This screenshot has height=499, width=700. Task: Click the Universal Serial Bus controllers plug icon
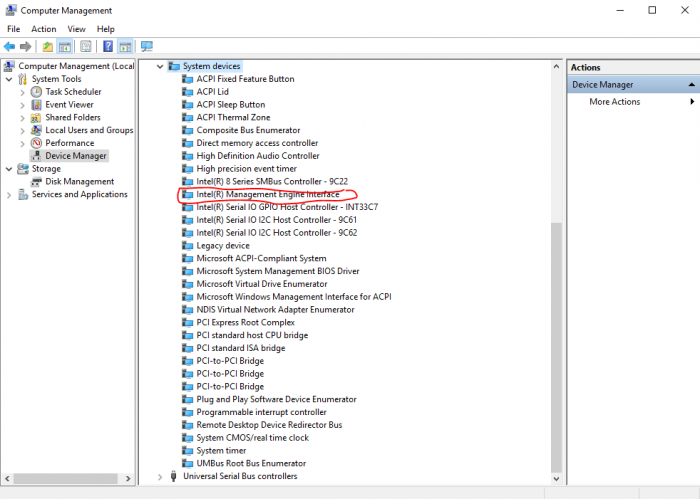[x=174, y=476]
